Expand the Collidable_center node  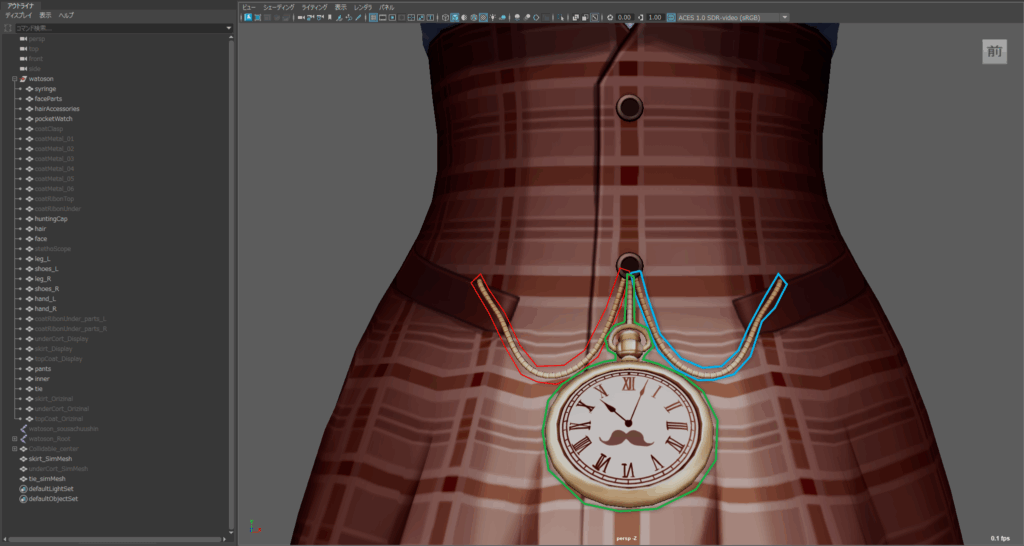(15, 449)
